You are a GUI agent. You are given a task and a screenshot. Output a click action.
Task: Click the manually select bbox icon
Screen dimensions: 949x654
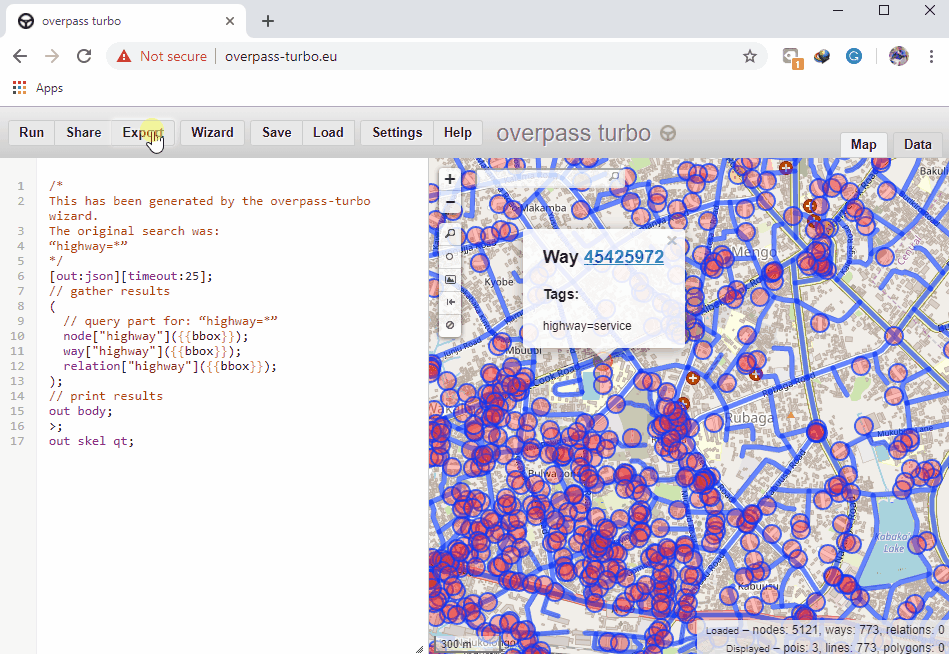[450, 257]
